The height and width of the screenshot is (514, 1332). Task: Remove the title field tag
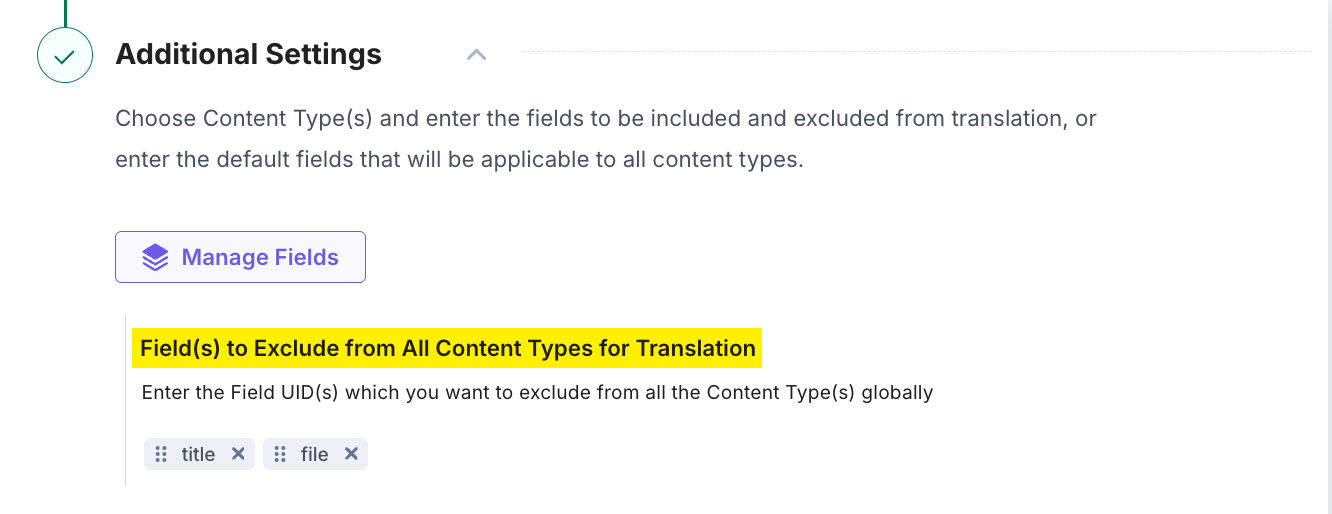pyautogui.click(x=238, y=454)
